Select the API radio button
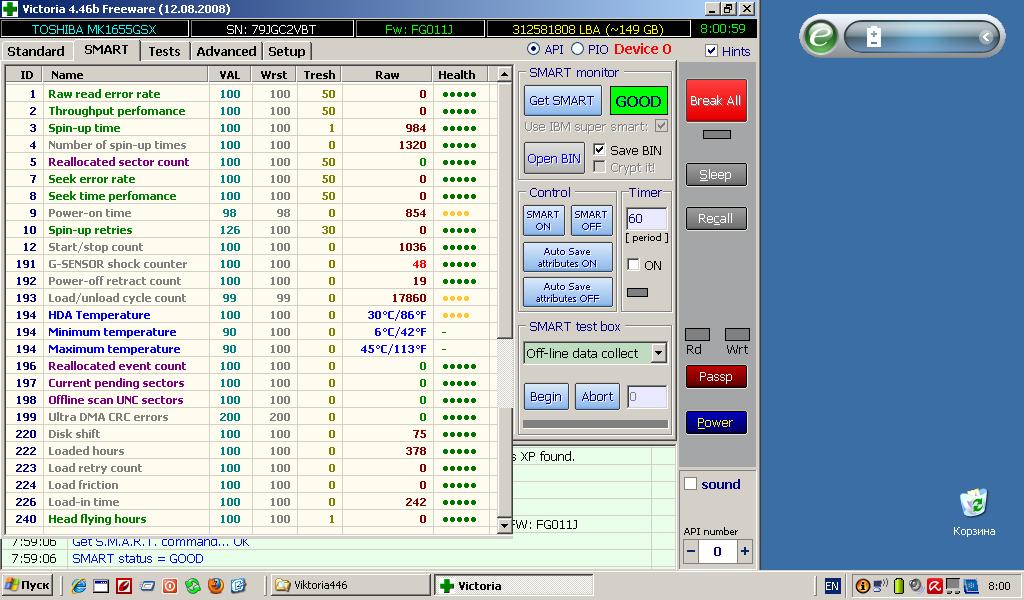This screenshot has height=600, width=1024. 534,49
